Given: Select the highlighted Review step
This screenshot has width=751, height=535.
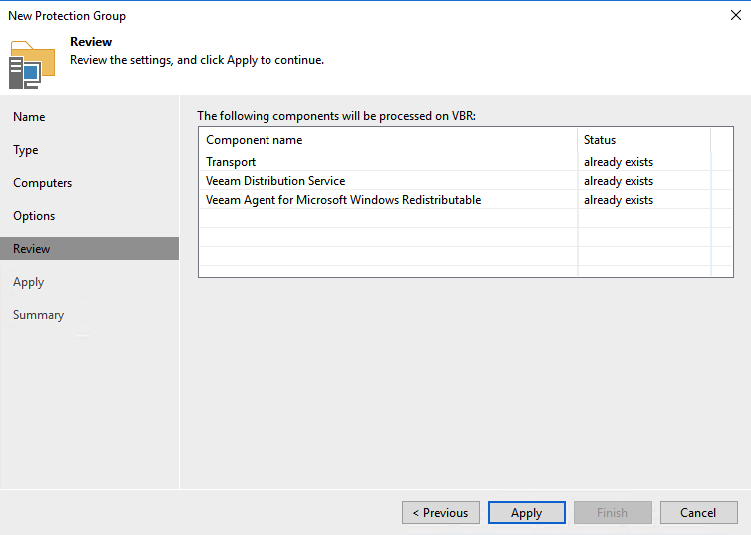Looking at the screenshot, I should 32,249.
